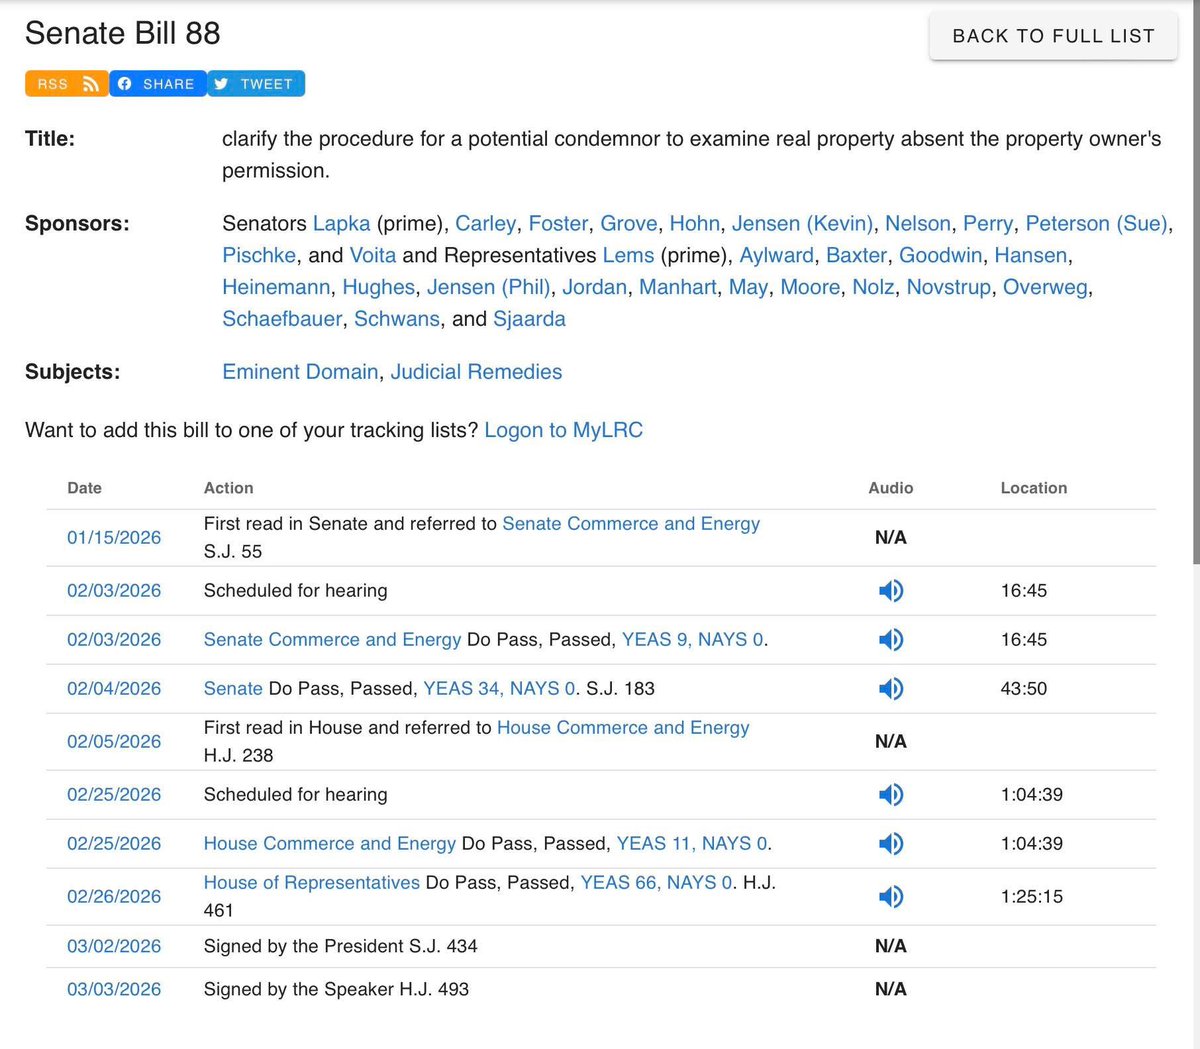Open Representative May's profile
The width and height of the screenshot is (1200, 1049).
(747, 288)
